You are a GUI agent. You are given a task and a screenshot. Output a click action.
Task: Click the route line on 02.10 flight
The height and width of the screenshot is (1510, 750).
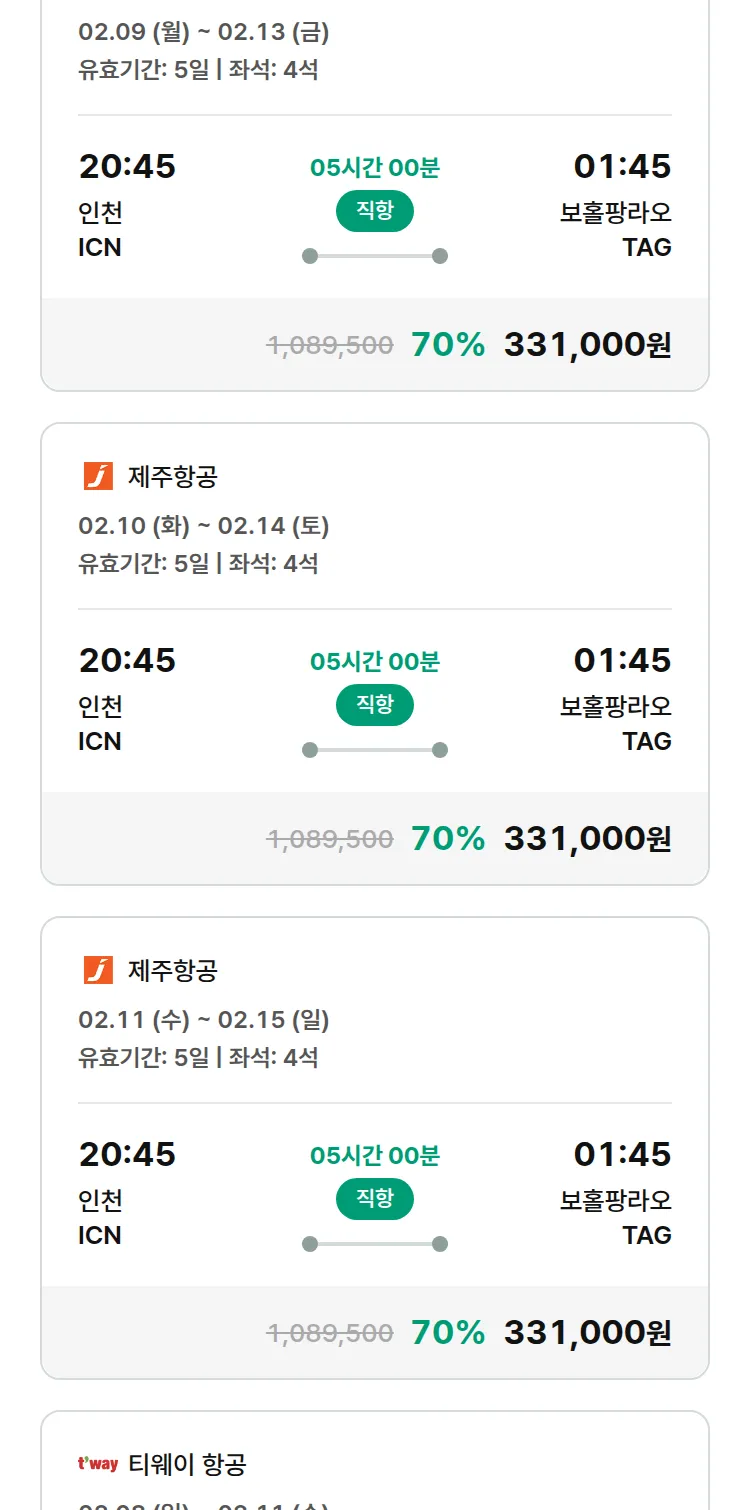(x=374, y=750)
